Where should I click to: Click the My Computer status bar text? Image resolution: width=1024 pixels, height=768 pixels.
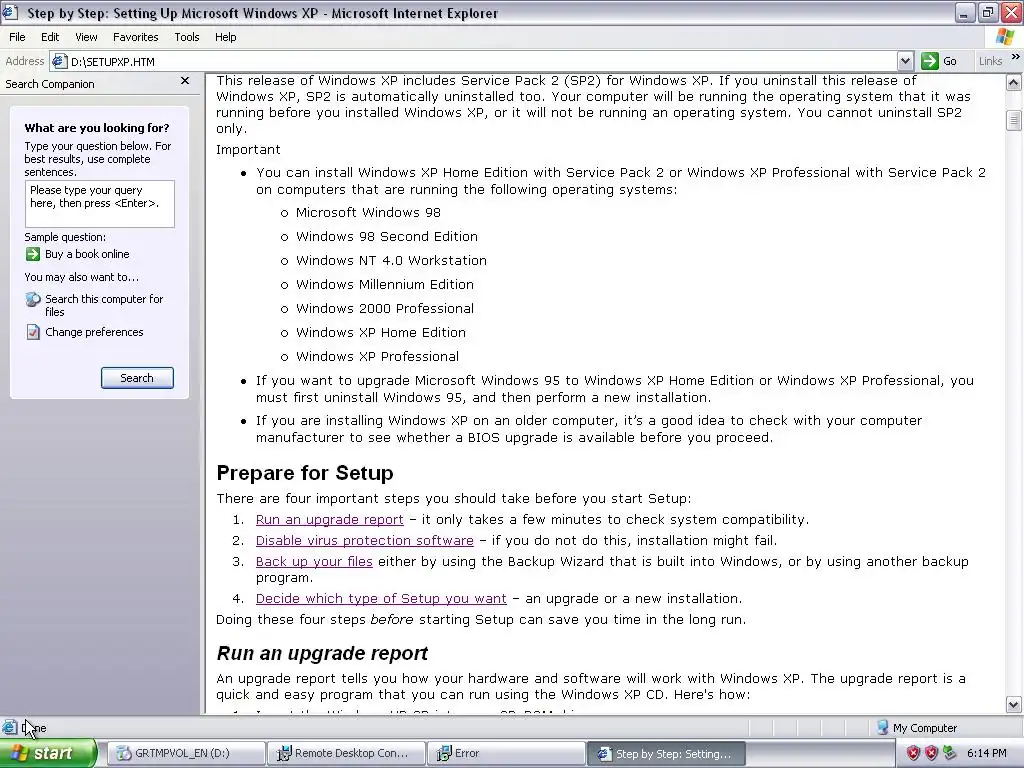coord(925,728)
